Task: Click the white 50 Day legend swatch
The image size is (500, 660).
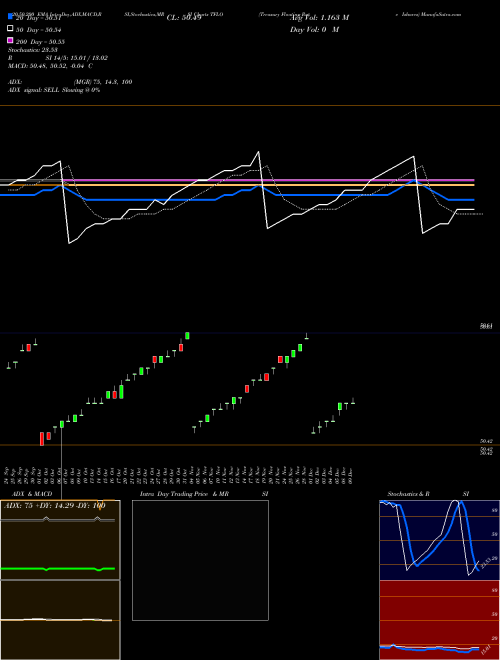Action: click(x=10, y=29)
